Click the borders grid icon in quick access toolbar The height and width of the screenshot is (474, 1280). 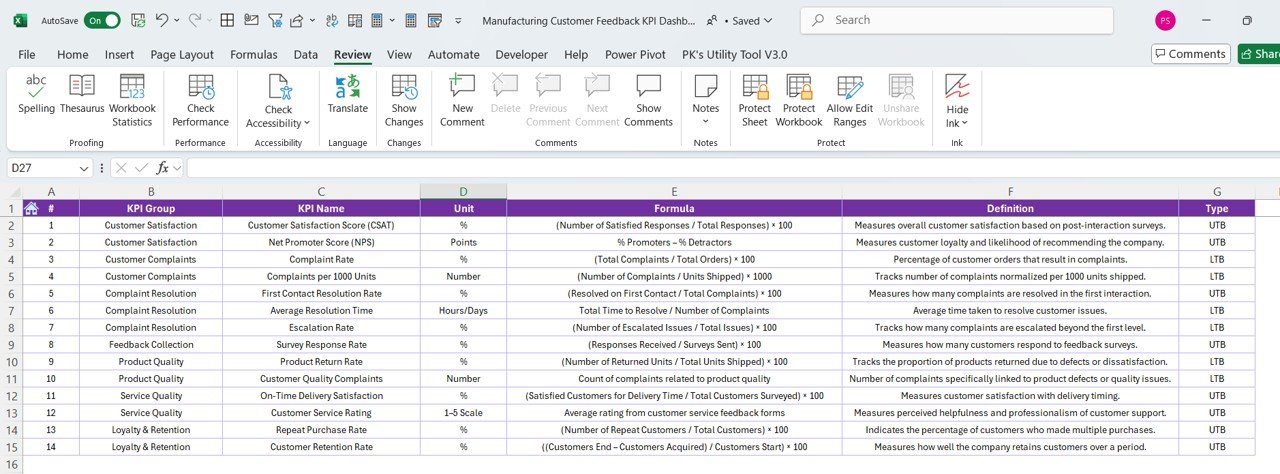click(x=227, y=20)
